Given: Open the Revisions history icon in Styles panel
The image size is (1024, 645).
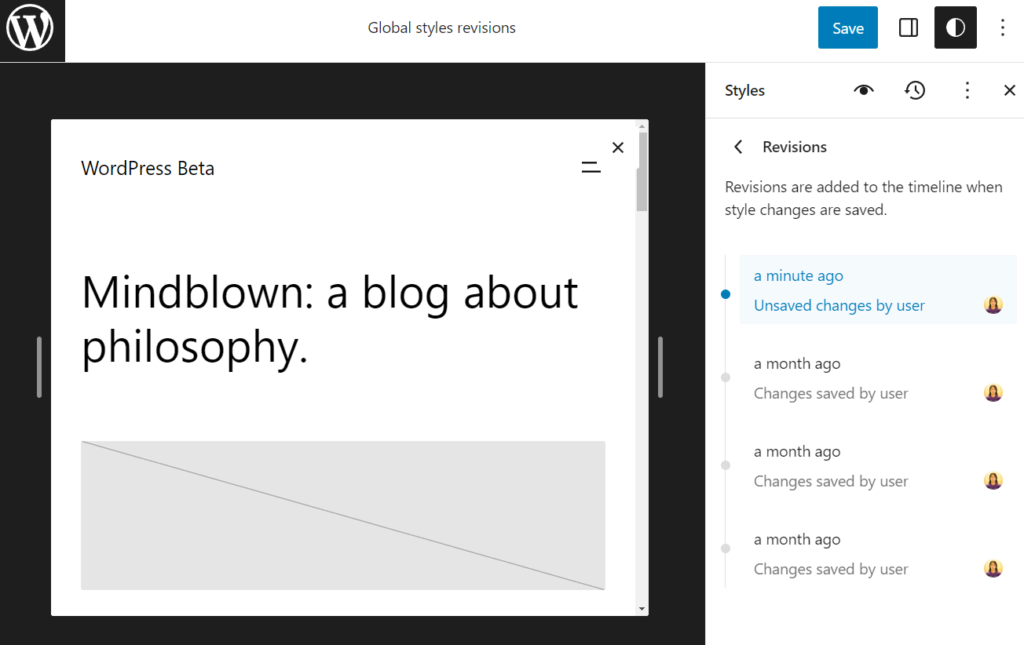Looking at the screenshot, I should pyautogui.click(x=914, y=90).
